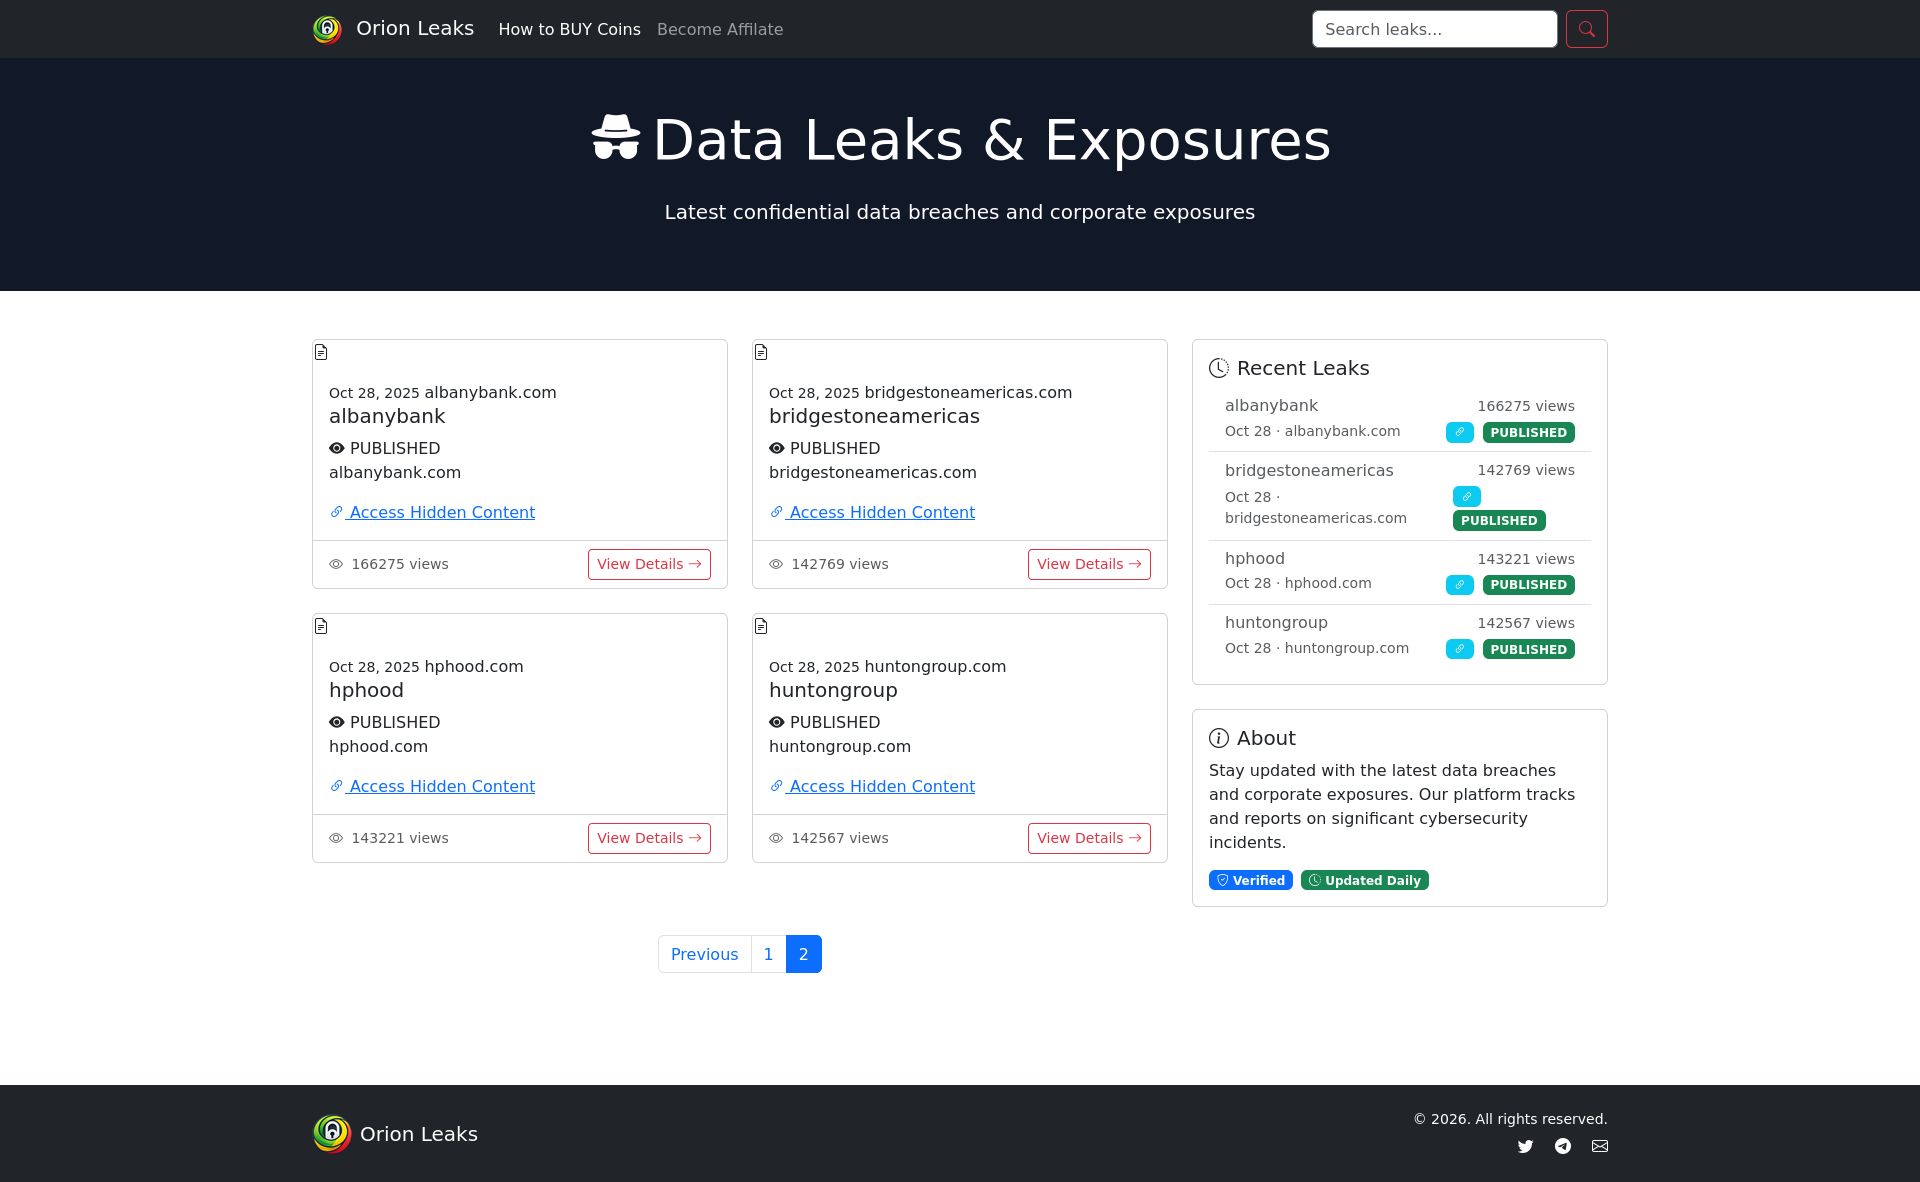
Task: Access Hidden Content for albanybank
Action: coord(432,512)
